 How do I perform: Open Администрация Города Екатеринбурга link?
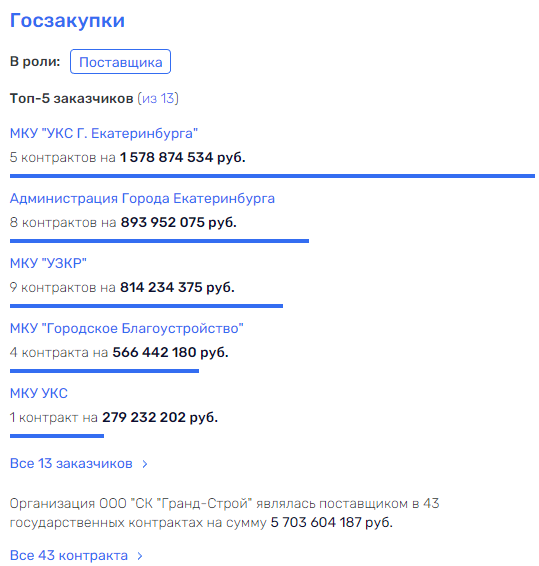[x=142, y=199]
